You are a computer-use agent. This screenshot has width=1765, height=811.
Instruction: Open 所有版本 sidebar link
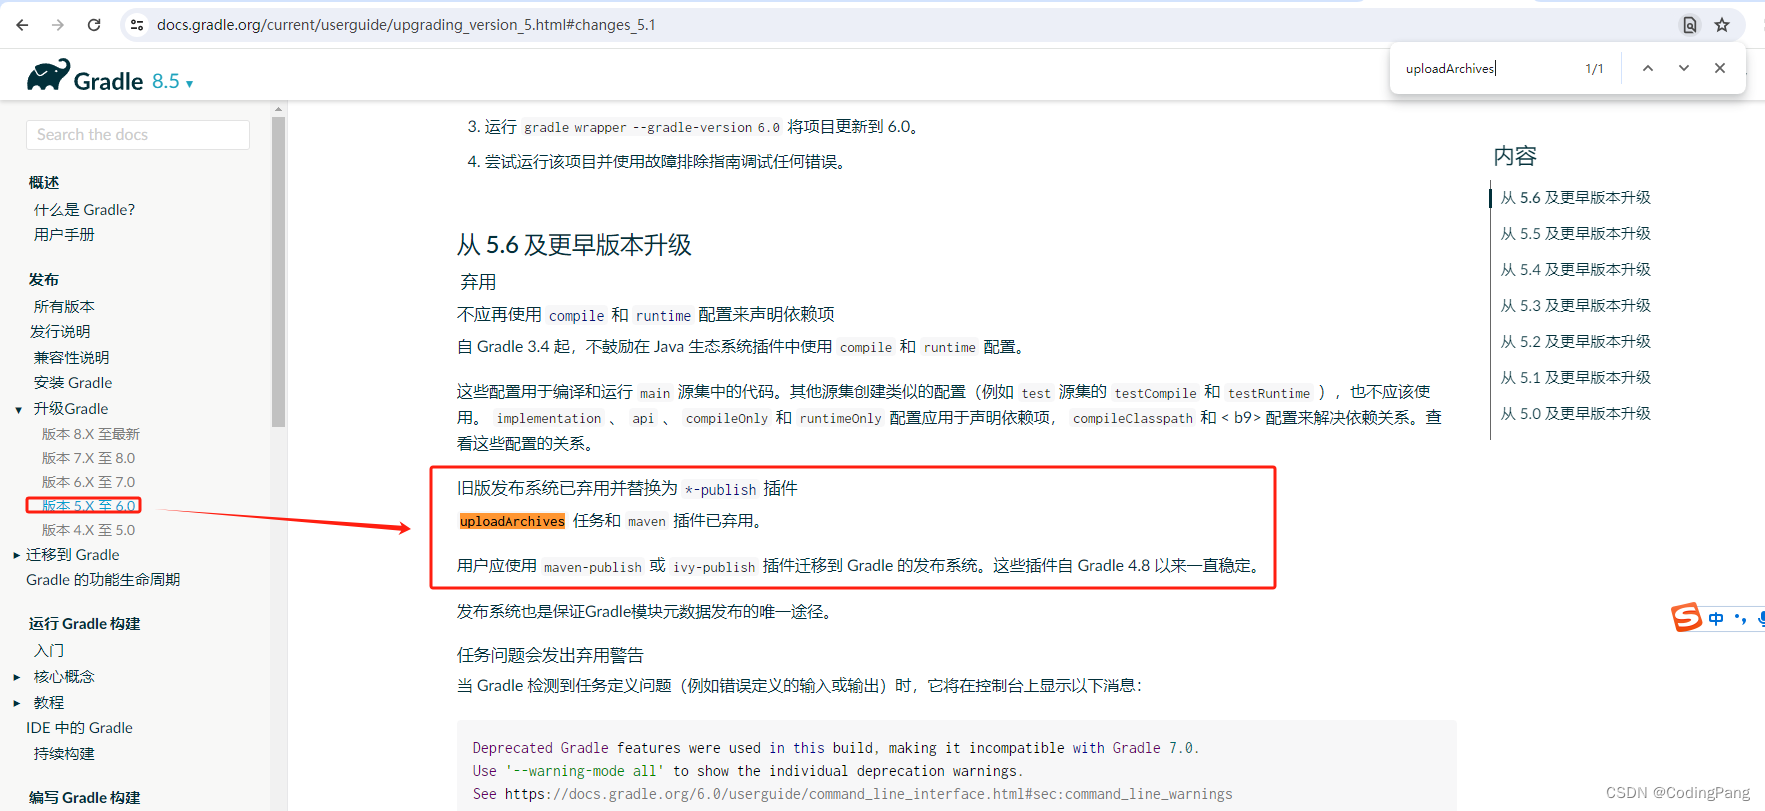tap(64, 307)
